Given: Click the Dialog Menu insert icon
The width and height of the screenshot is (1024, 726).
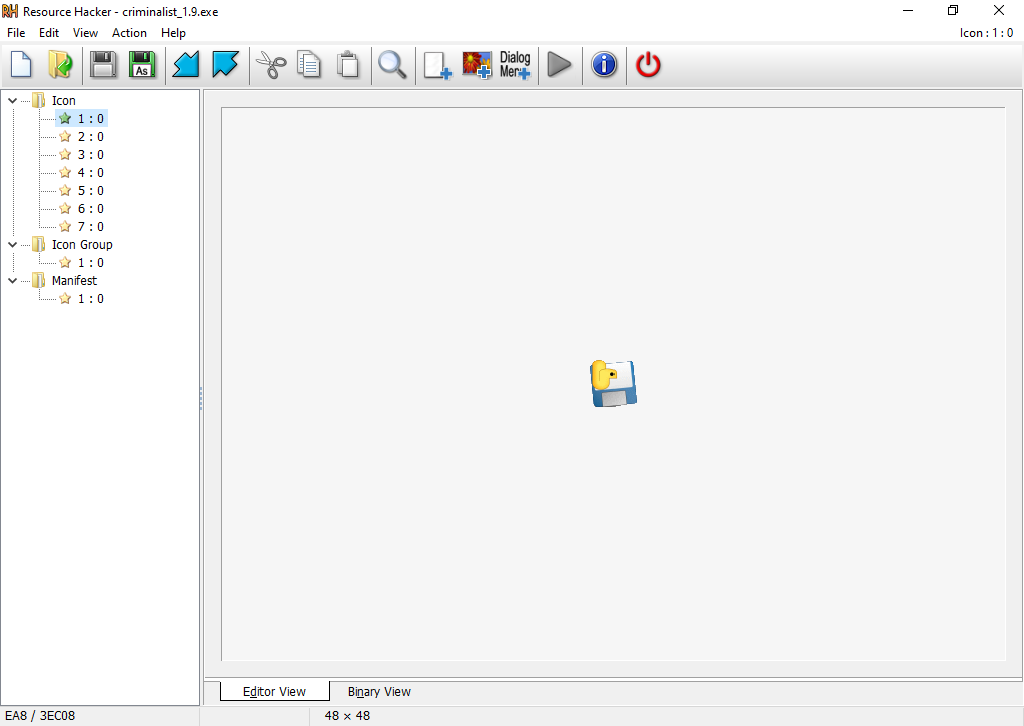Looking at the screenshot, I should point(515,66).
